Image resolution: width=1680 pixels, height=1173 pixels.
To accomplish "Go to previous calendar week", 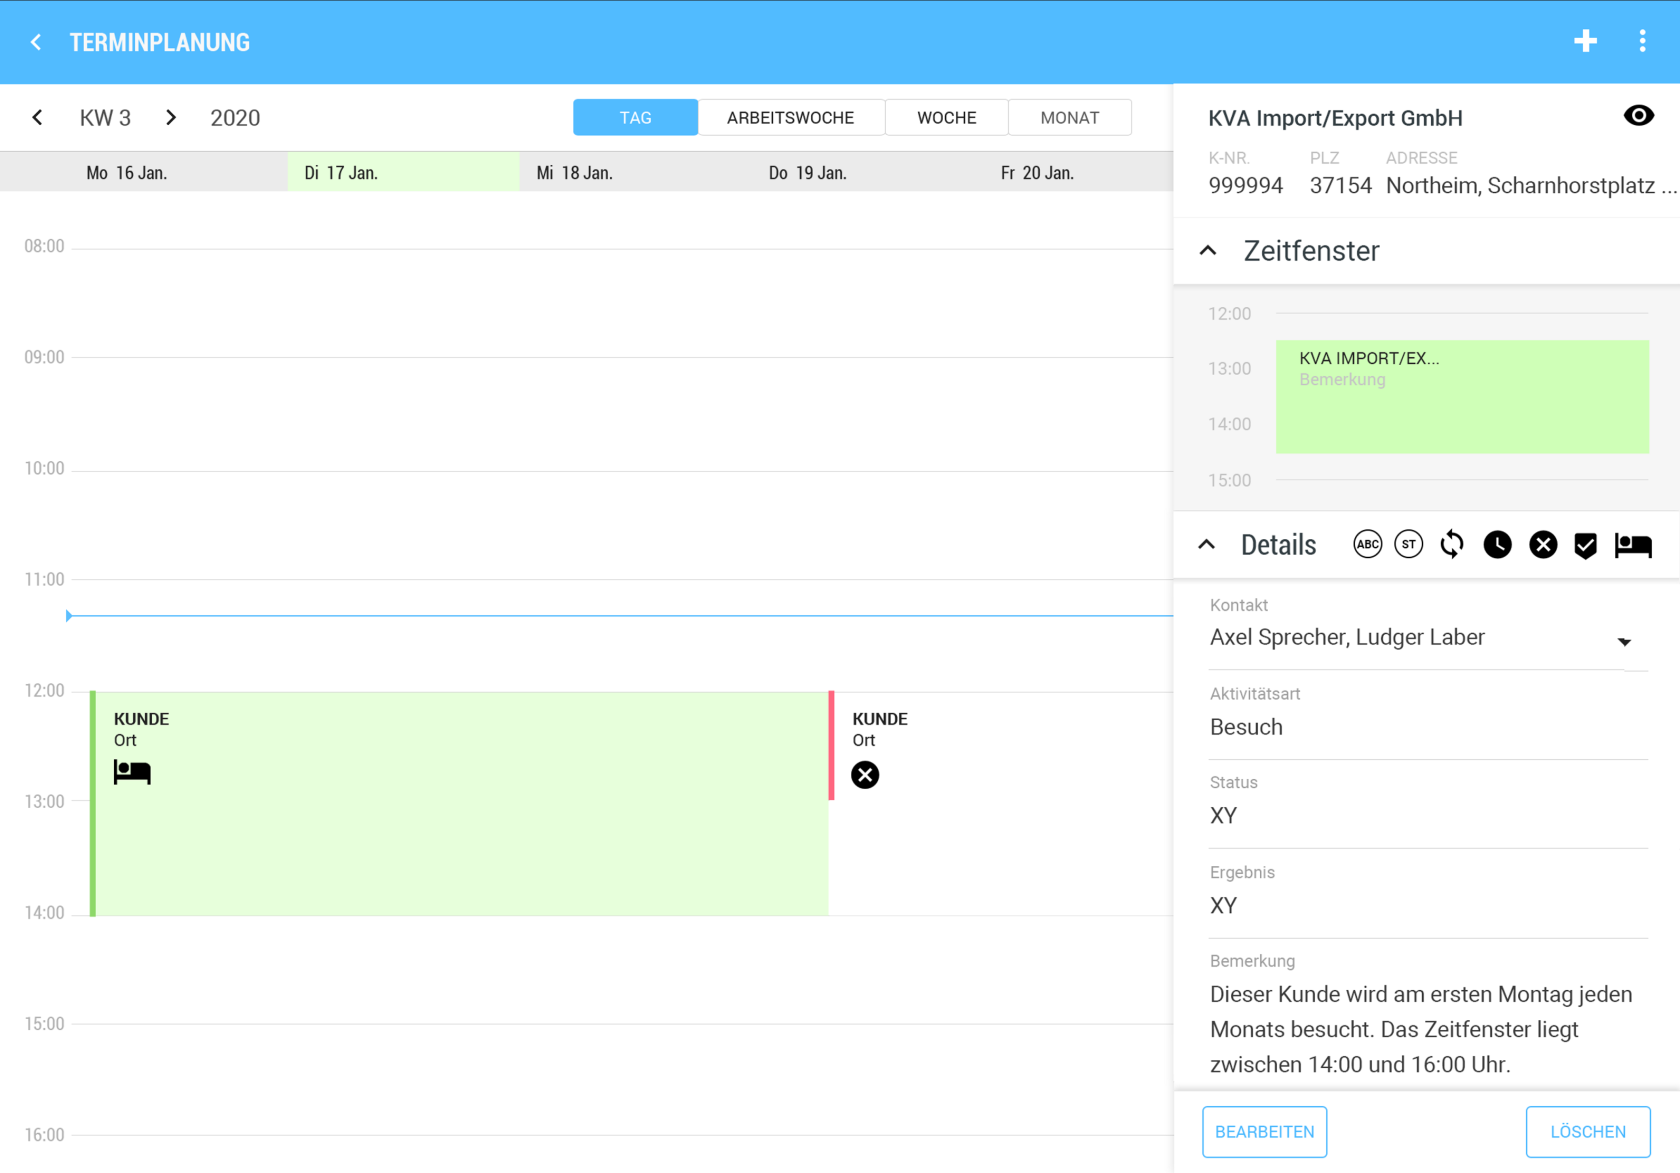I will tap(37, 118).
